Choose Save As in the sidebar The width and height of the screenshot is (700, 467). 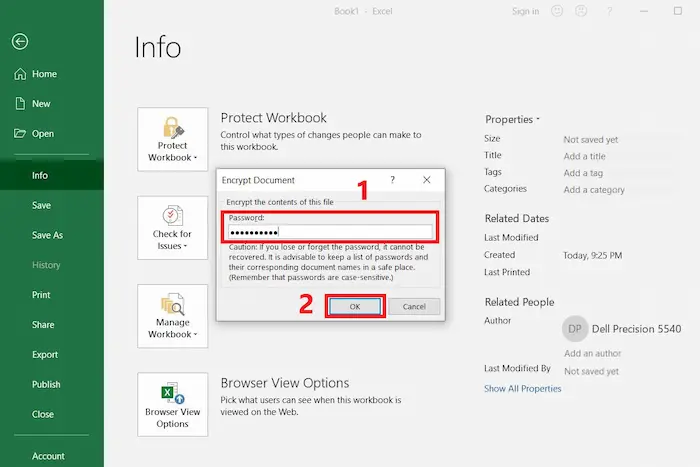tap(52, 235)
